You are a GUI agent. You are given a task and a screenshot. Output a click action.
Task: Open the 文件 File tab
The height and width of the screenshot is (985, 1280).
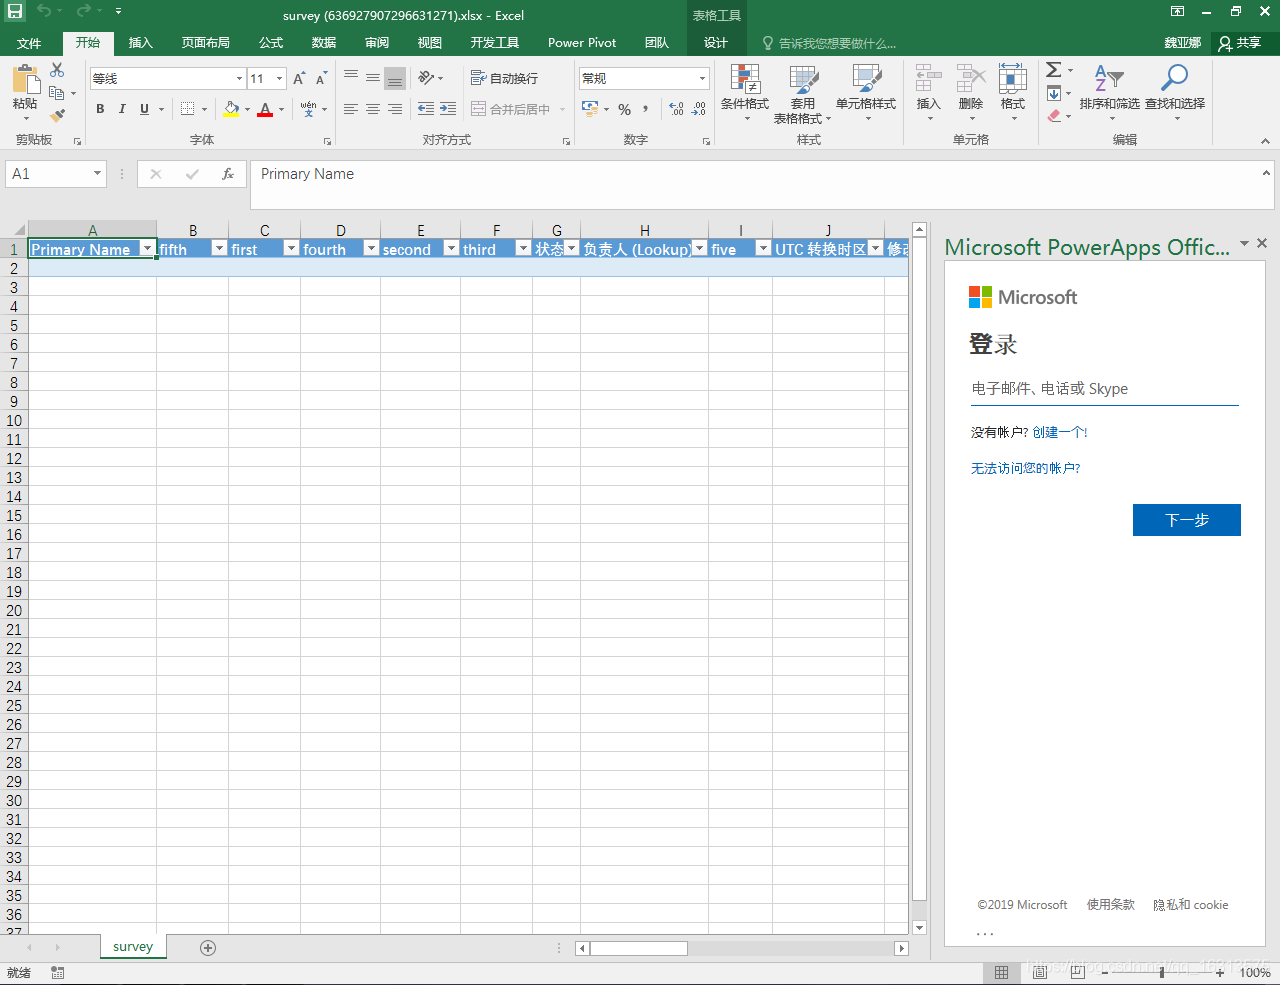coord(29,43)
